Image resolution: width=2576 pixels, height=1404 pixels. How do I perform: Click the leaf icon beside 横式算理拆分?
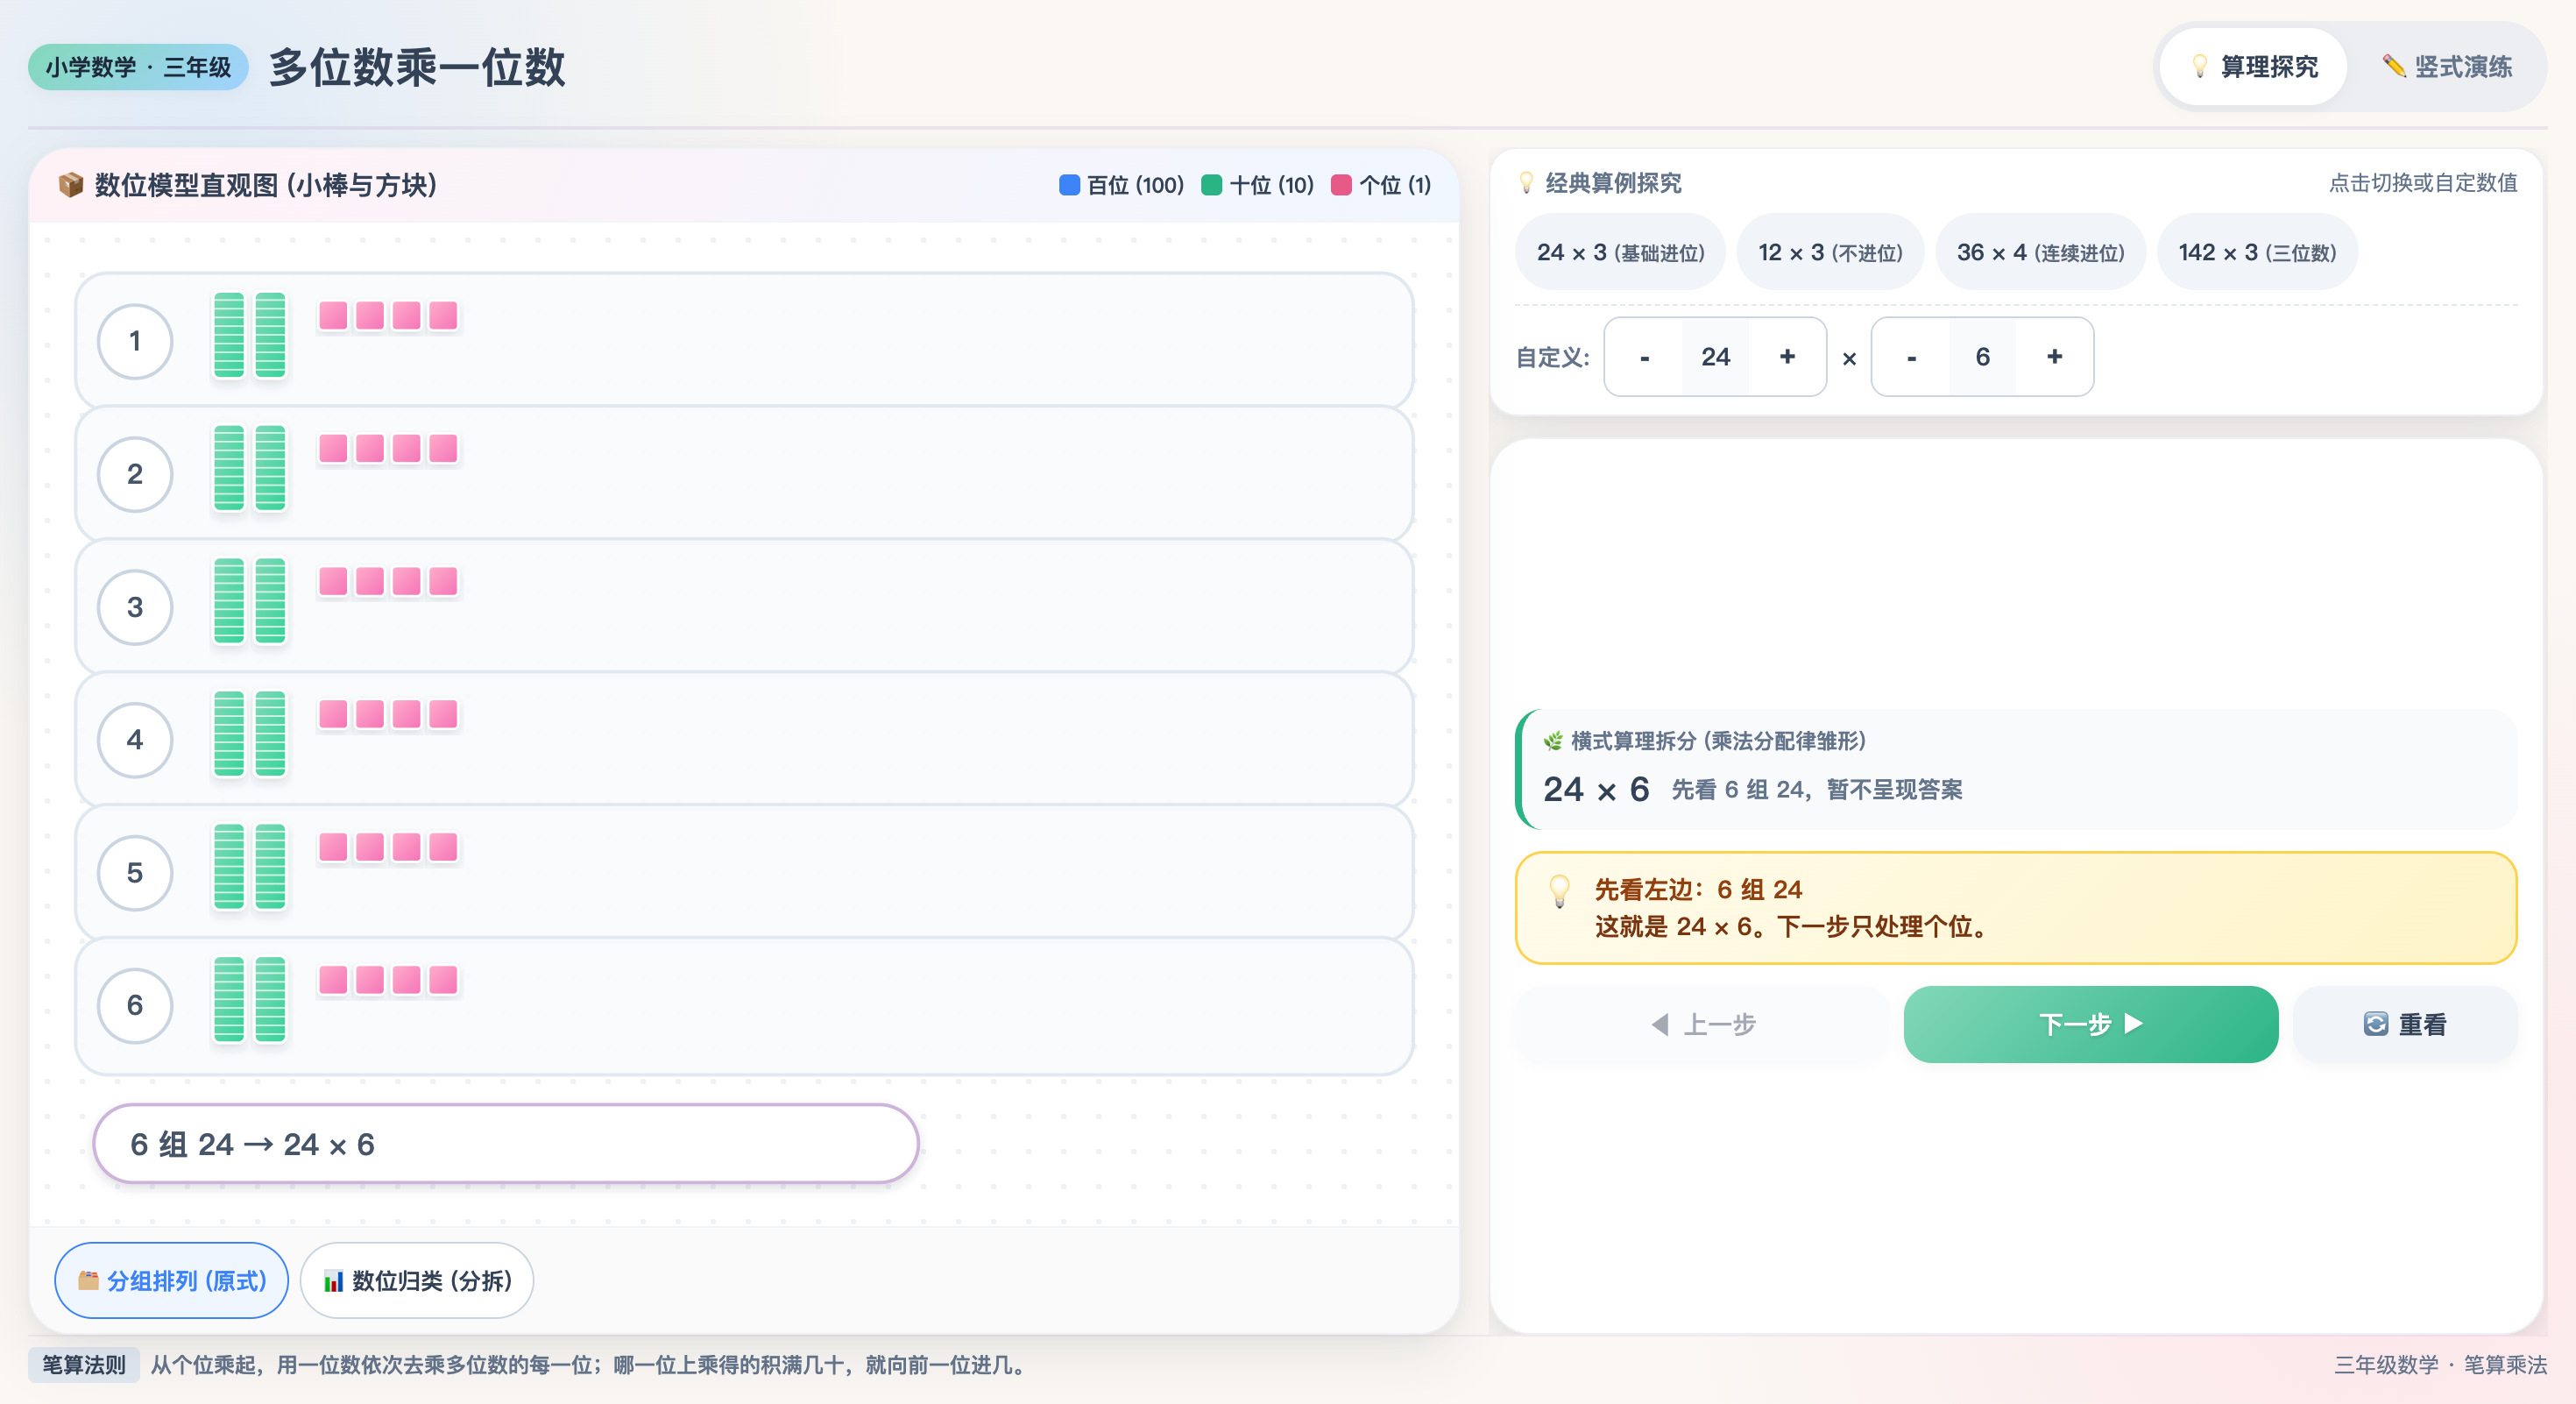(x=1553, y=741)
